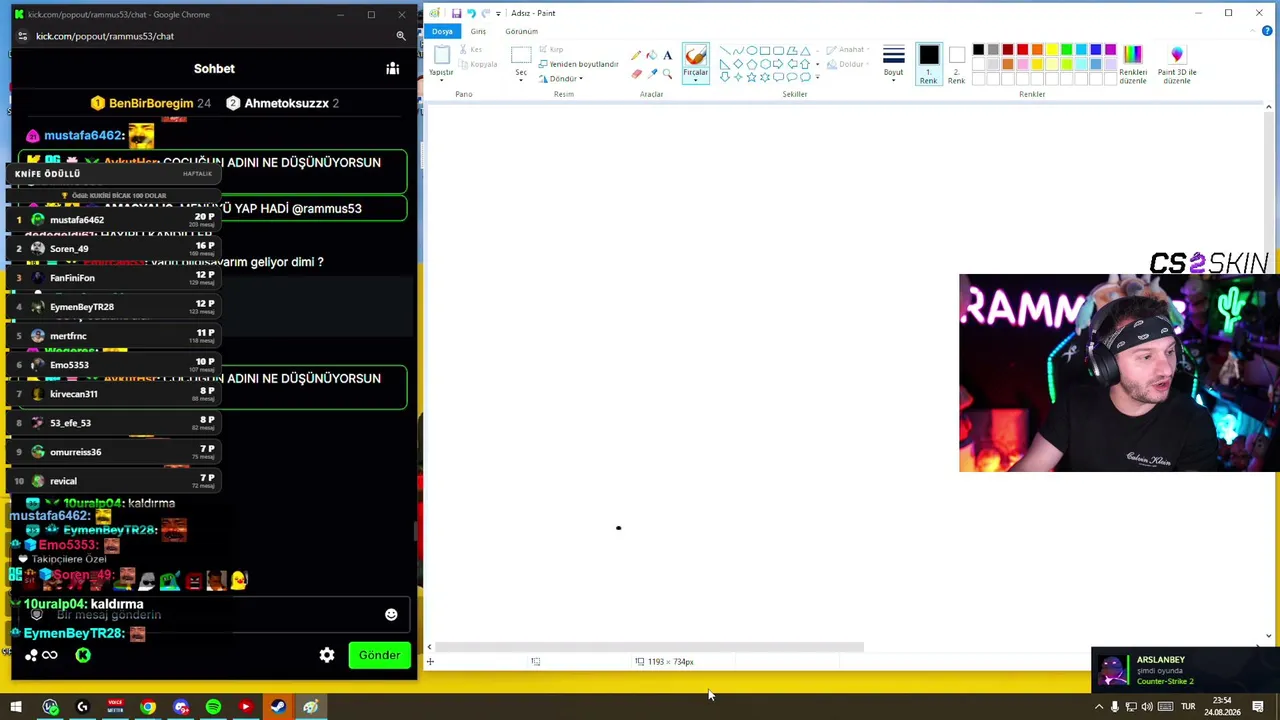Open the Action Center notifications button
The height and width of the screenshot is (720, 1280).
pyautogui.click(x=1258, y=707)
